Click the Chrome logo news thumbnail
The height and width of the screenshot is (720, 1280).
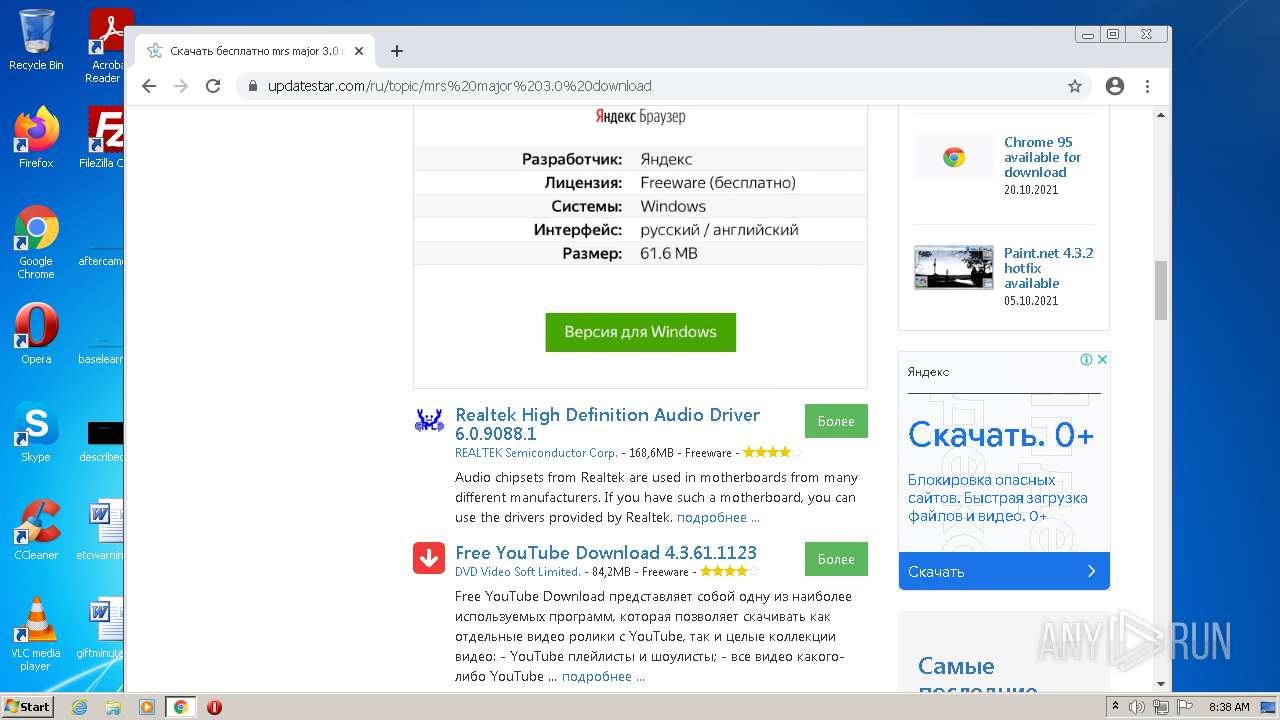click(954, 157)
